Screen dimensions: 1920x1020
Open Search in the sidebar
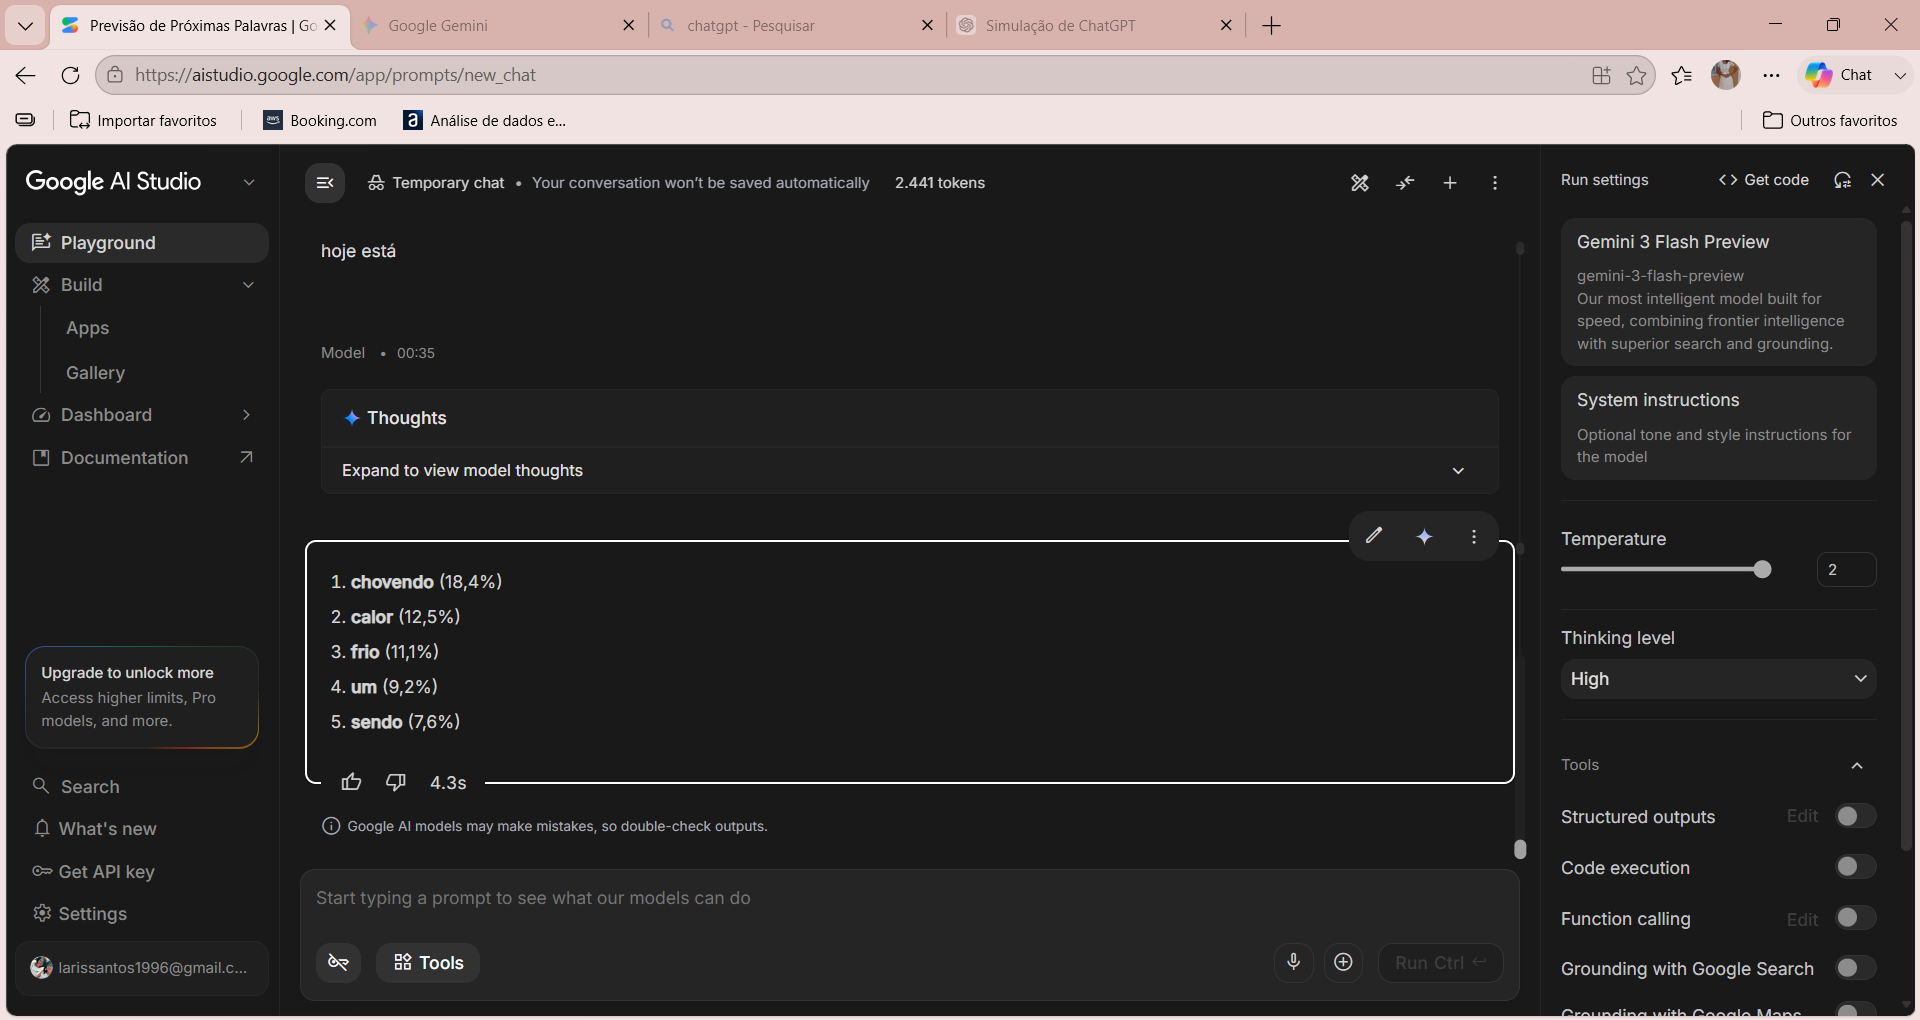(x=76, y=787)
